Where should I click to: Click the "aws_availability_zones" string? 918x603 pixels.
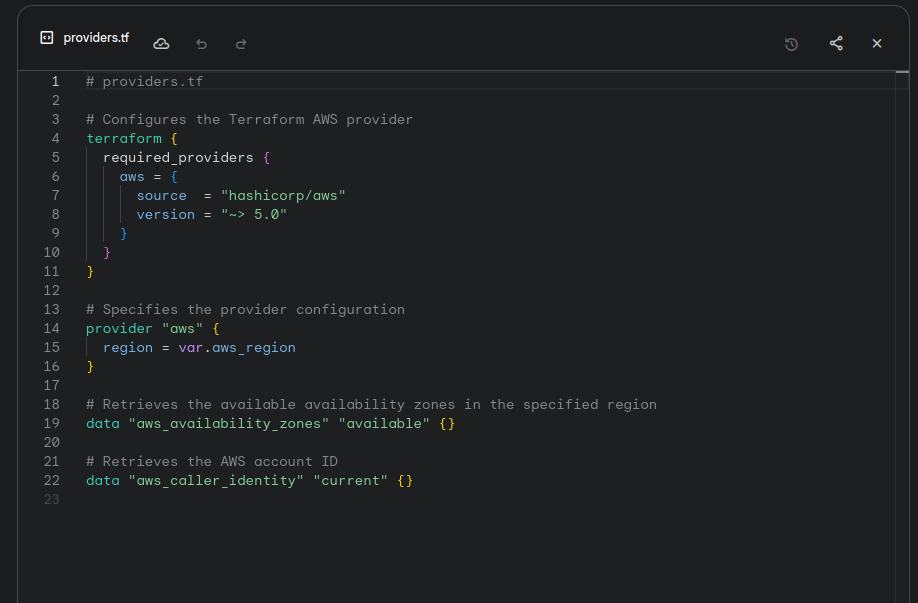[229, 424]
